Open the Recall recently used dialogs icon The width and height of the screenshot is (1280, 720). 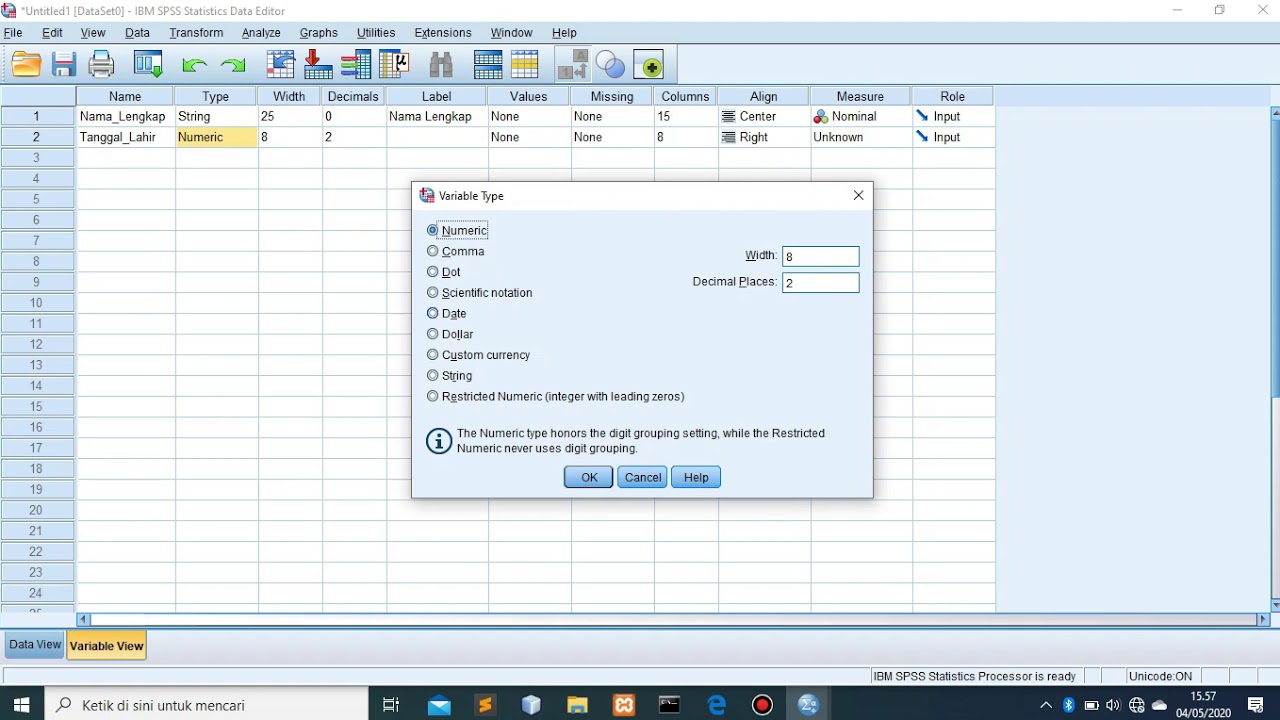coord(148,66)
